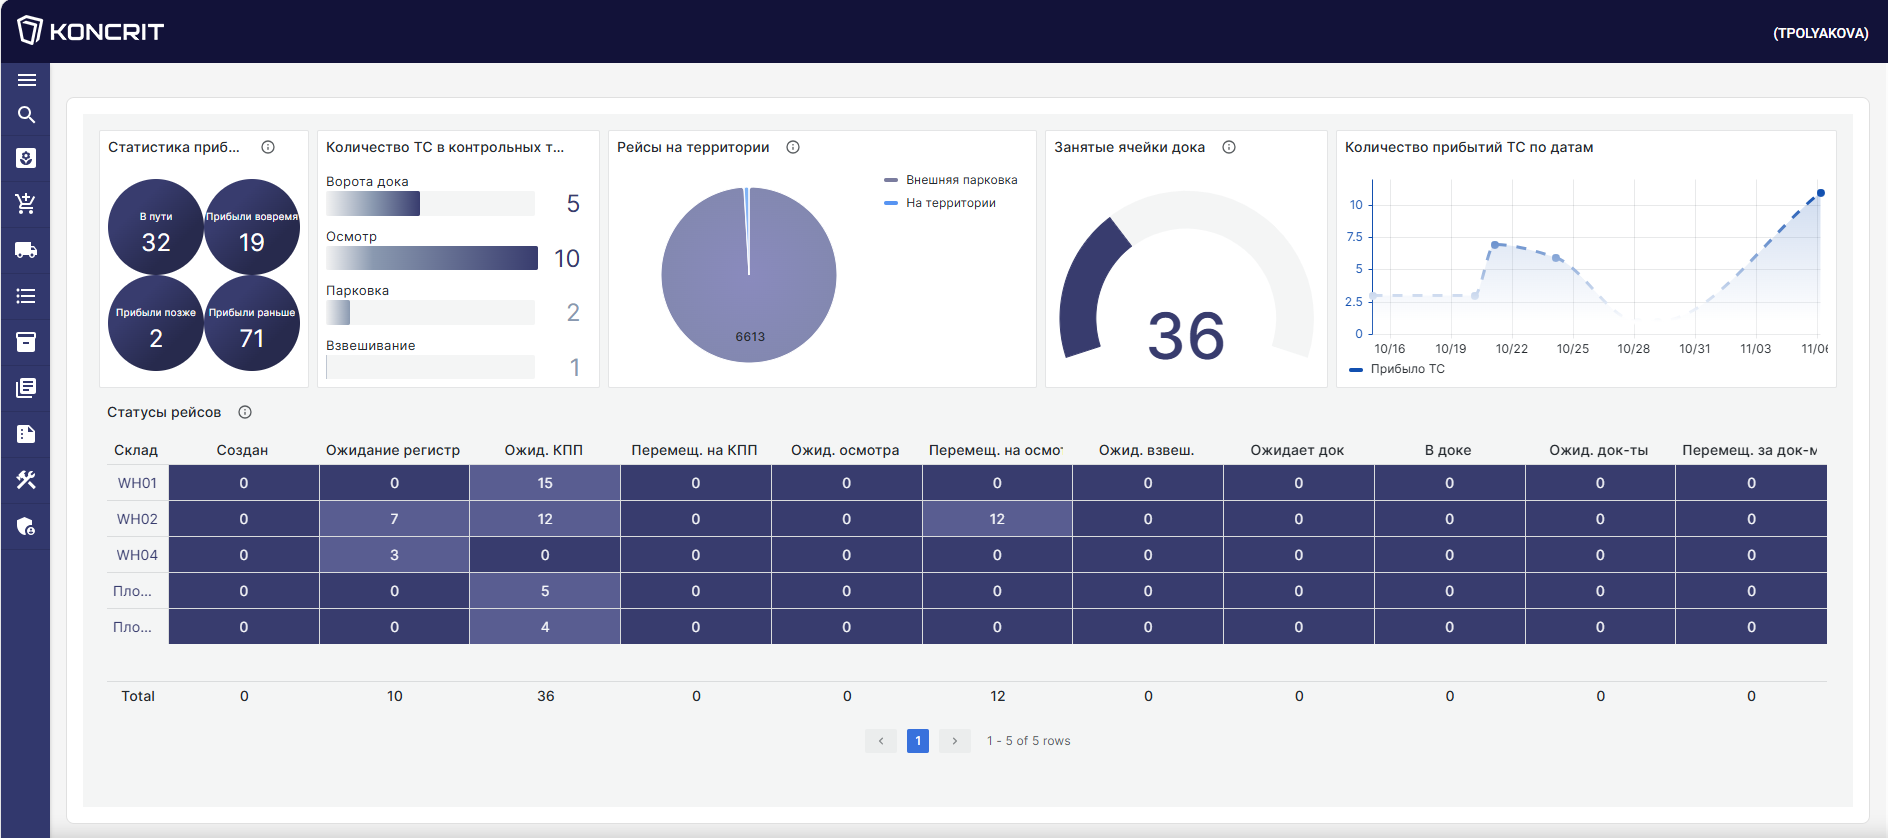Viewport: 1888px width, 838px height.
Task: Toggle the Внешняя парковка legend item
Action: (x=950, y=180)
